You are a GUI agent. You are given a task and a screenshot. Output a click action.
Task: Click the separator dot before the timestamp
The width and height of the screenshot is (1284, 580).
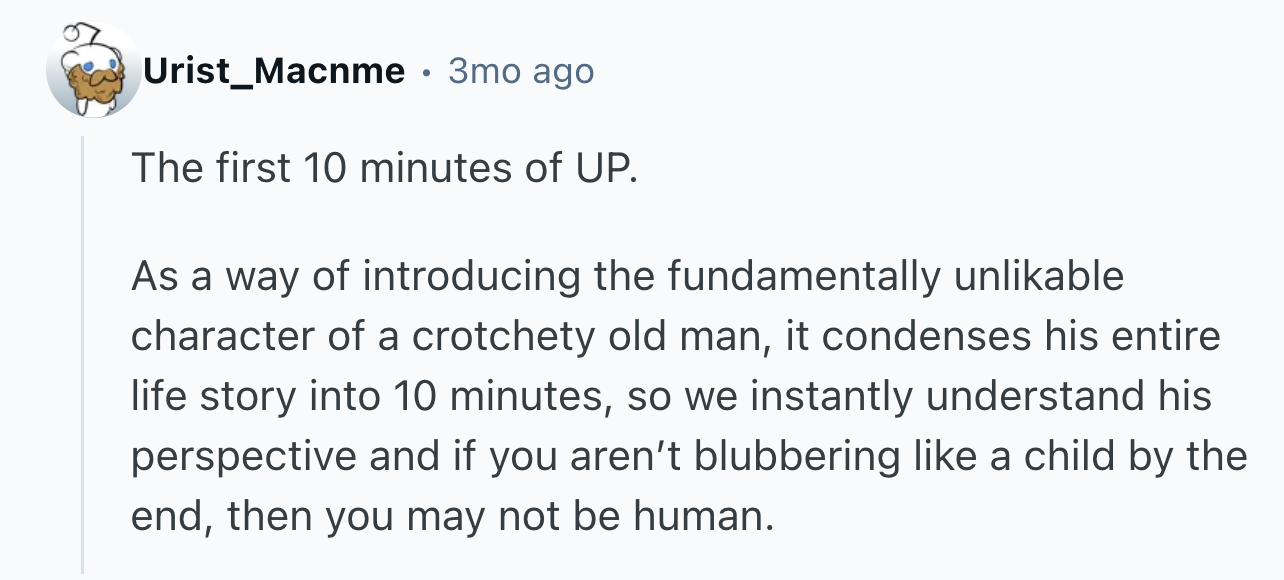[x=427, y=72]
